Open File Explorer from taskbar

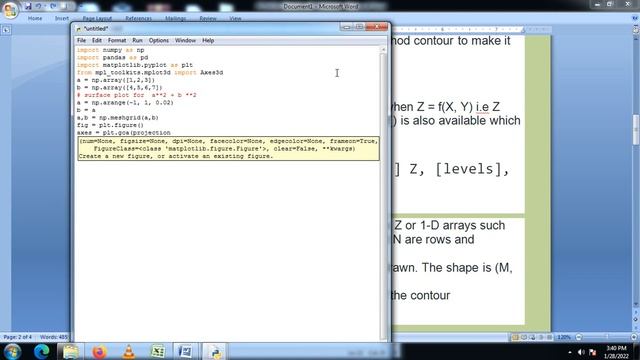tap(71, 351)
